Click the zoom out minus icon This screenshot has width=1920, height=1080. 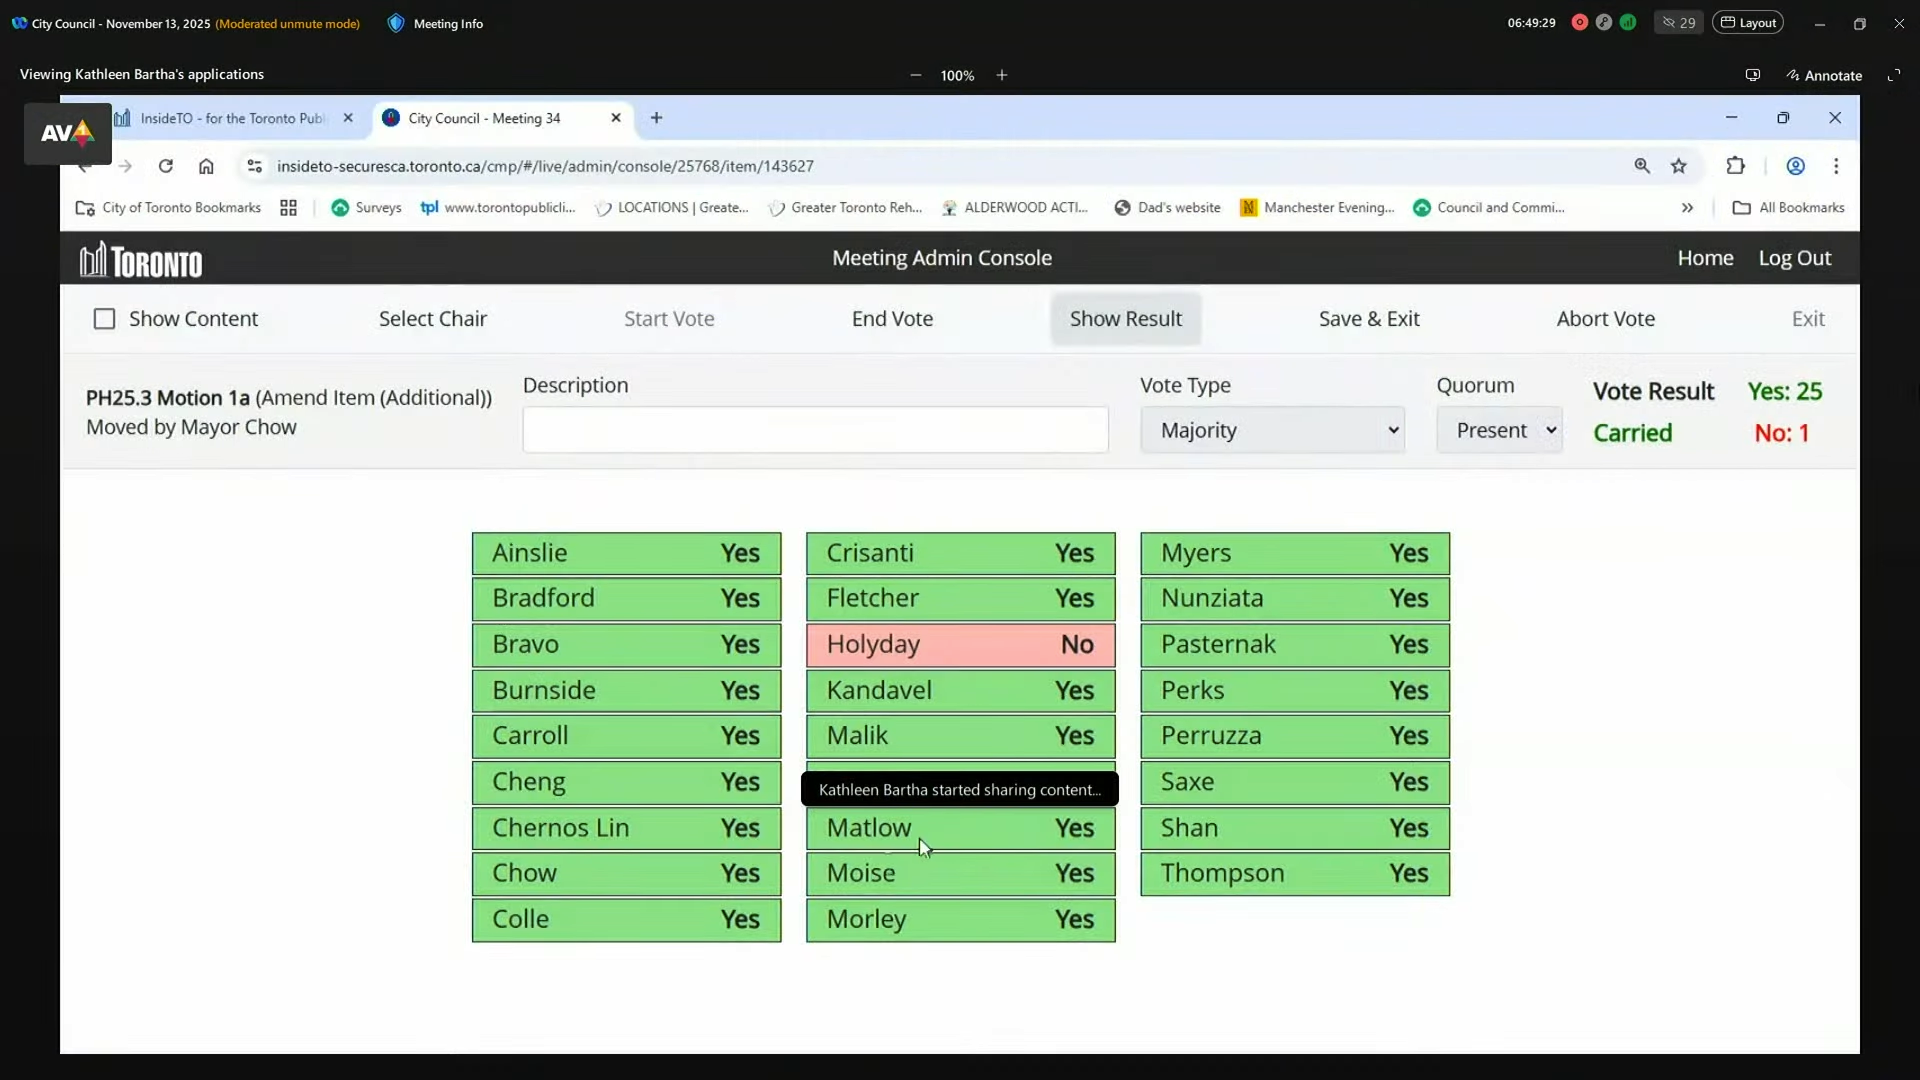916,75
